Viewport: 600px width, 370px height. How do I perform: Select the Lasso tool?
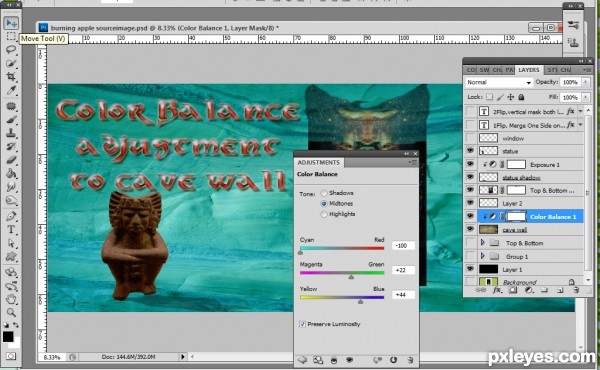point(11,50)
